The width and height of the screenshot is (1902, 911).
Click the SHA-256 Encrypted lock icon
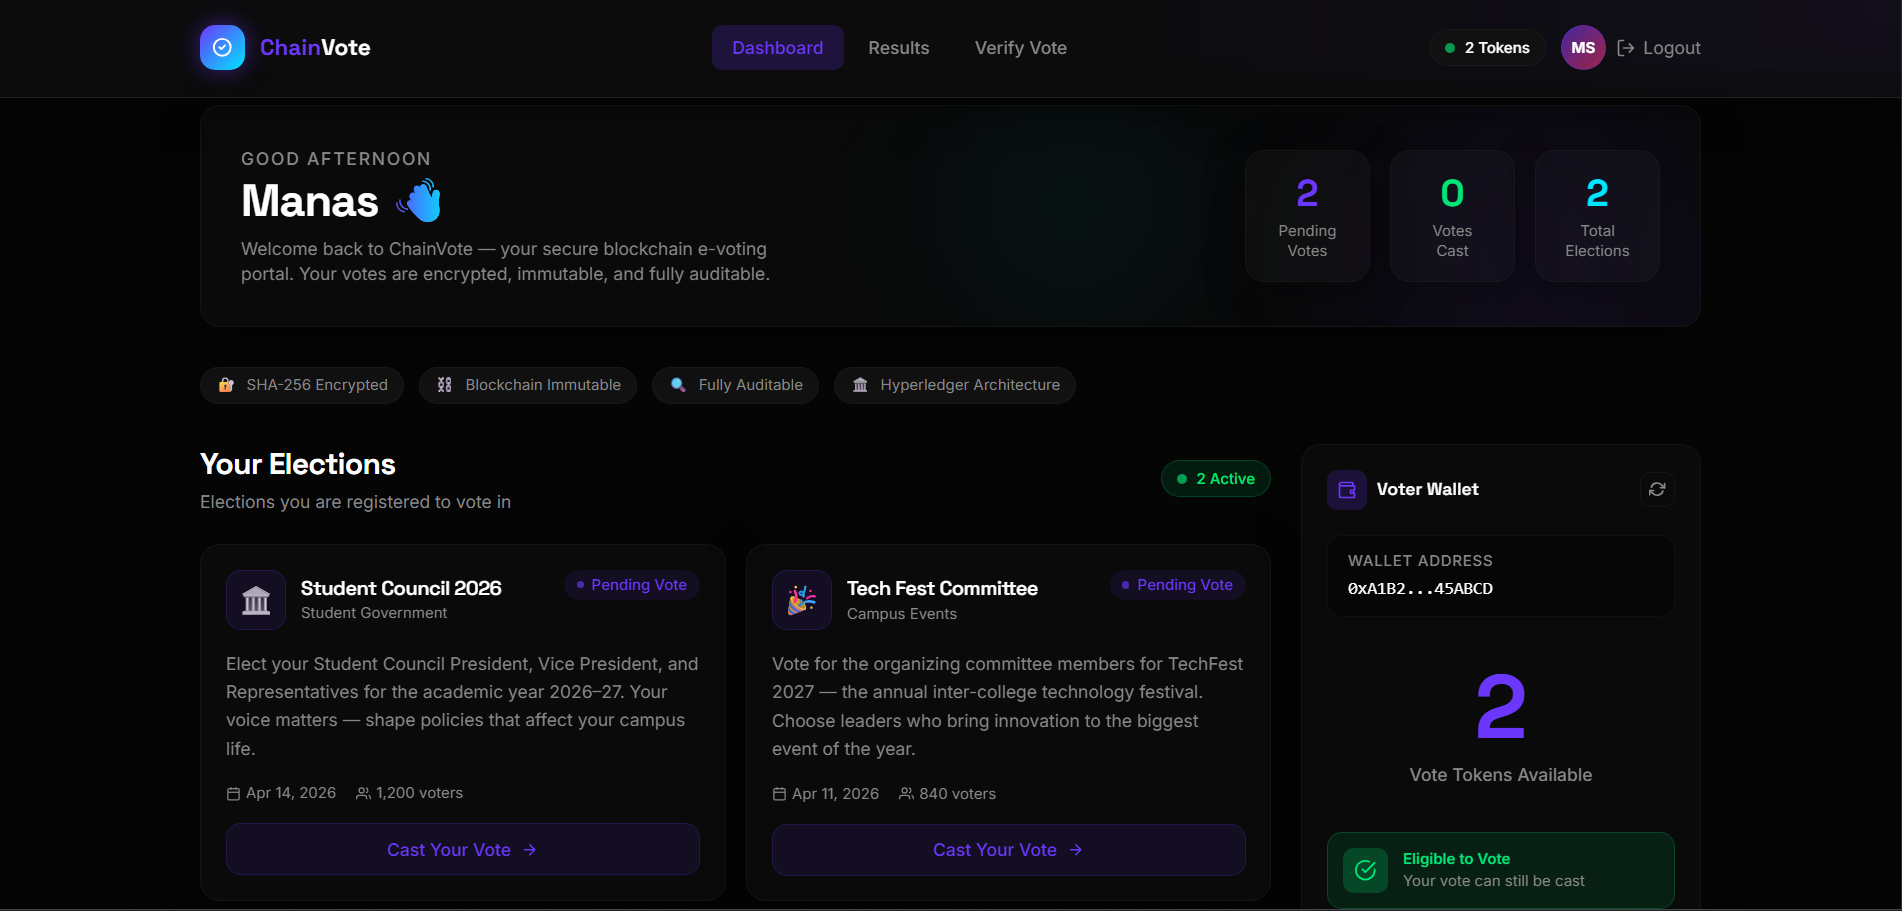click(227, 385)
